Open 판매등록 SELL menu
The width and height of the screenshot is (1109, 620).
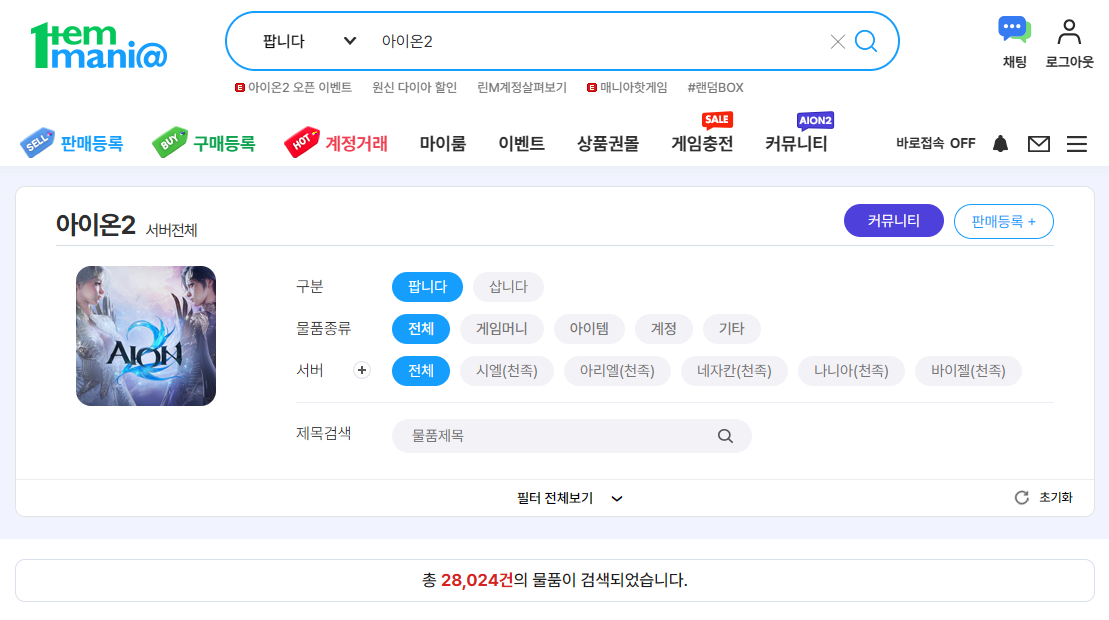[72, 144]
